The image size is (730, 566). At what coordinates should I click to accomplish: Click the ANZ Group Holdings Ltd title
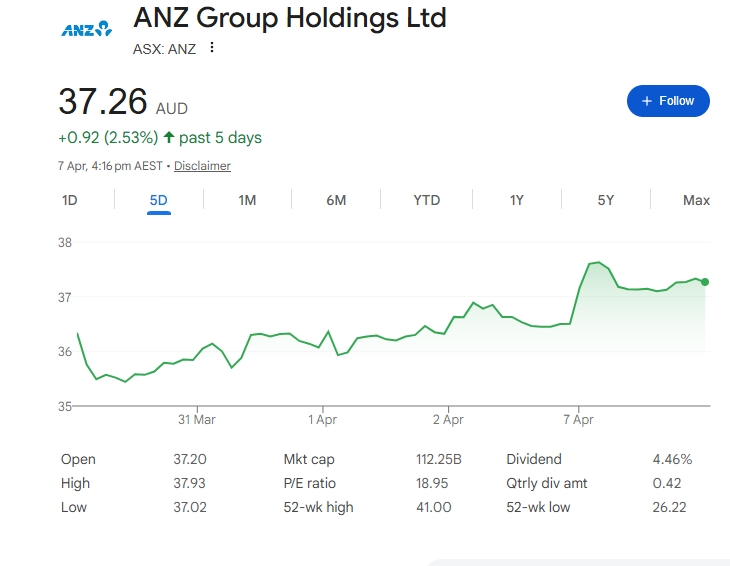click(290, 18)
